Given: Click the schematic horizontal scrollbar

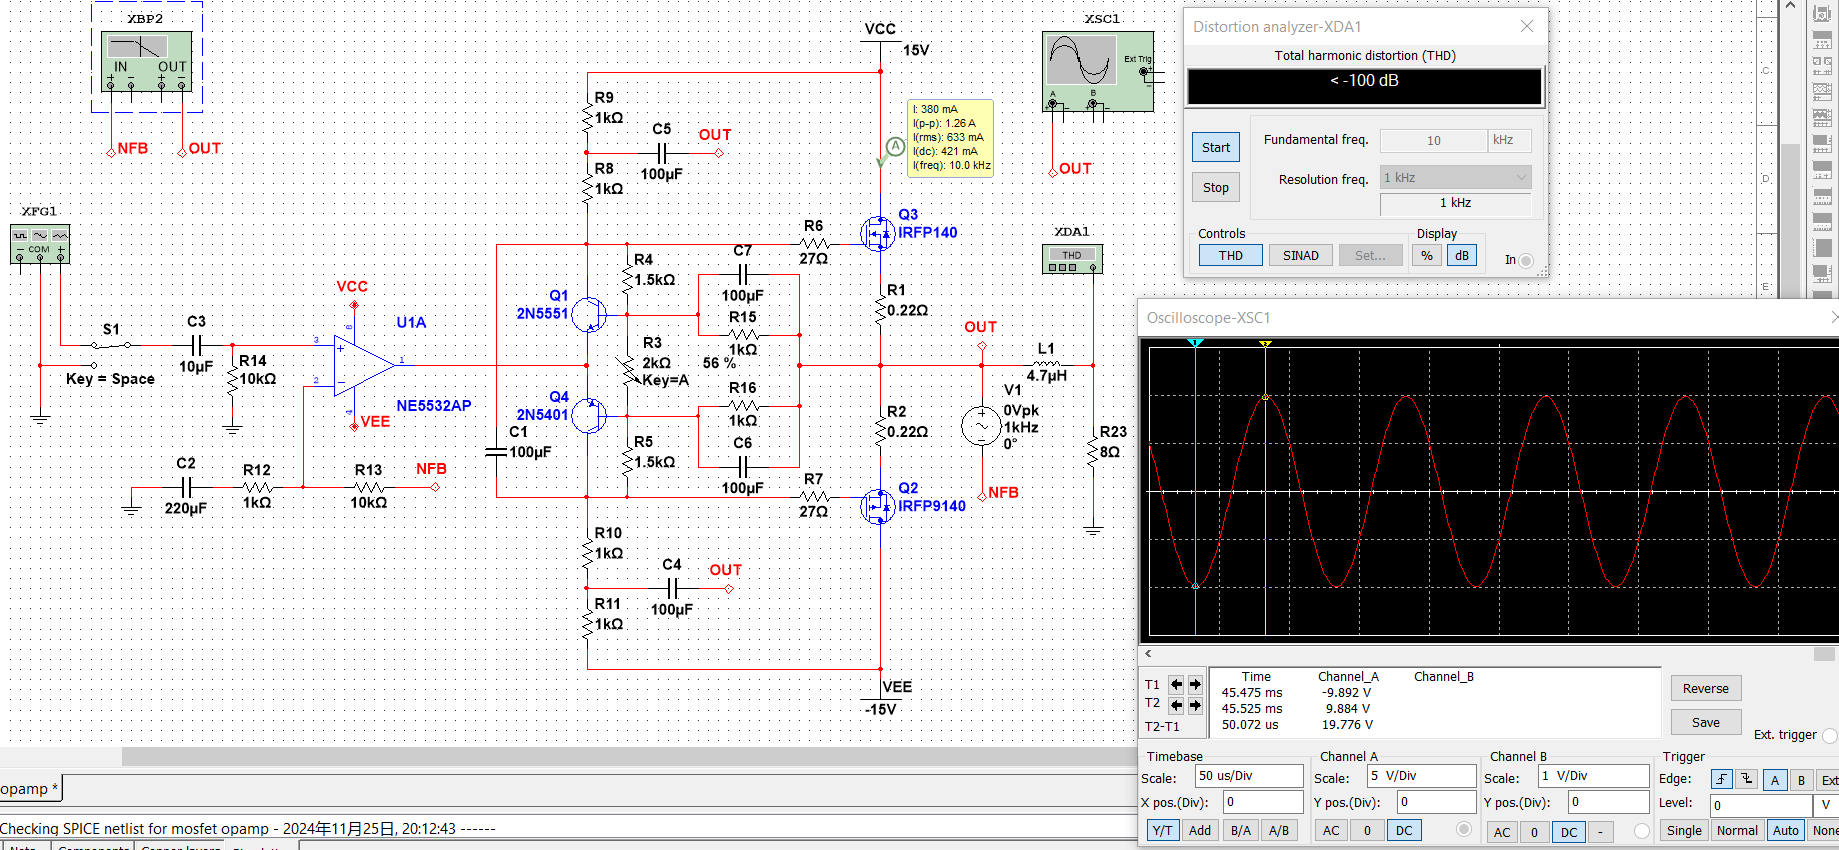Looking at the screenshot, I should coord(628,757).
